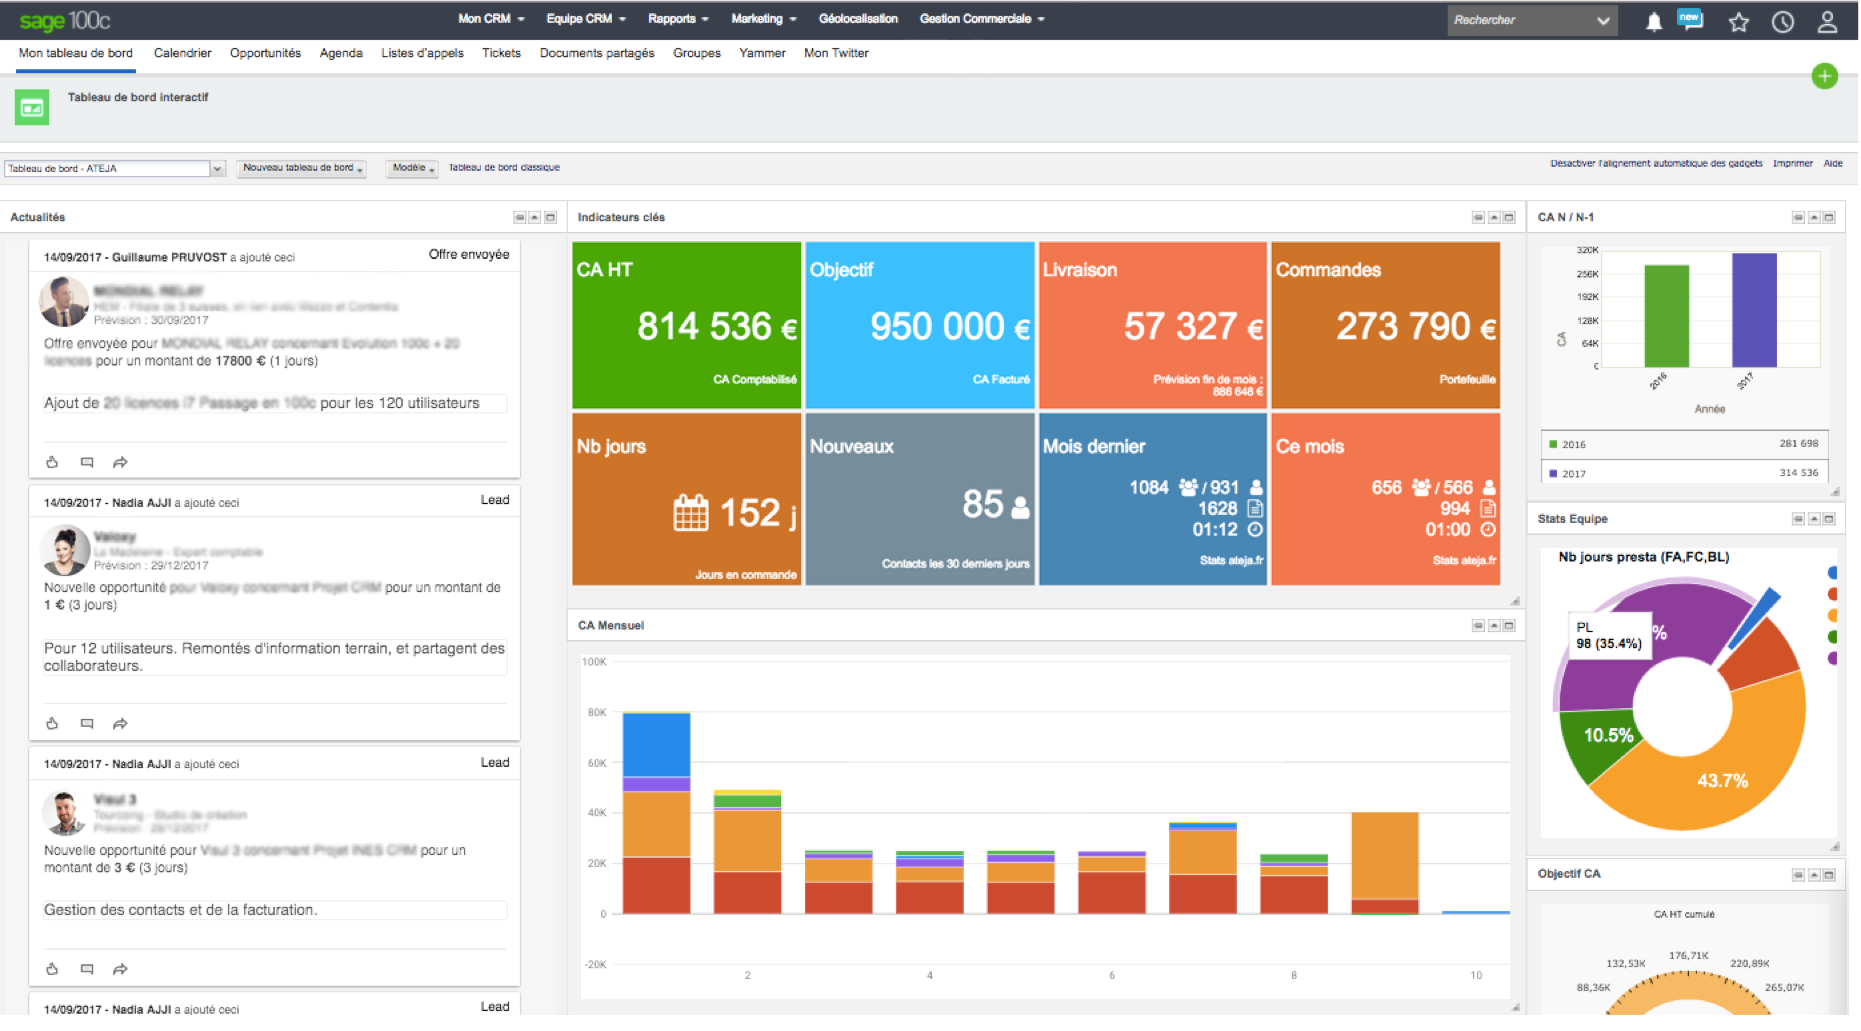Open the notifications bell icon

pos(1653,21)
